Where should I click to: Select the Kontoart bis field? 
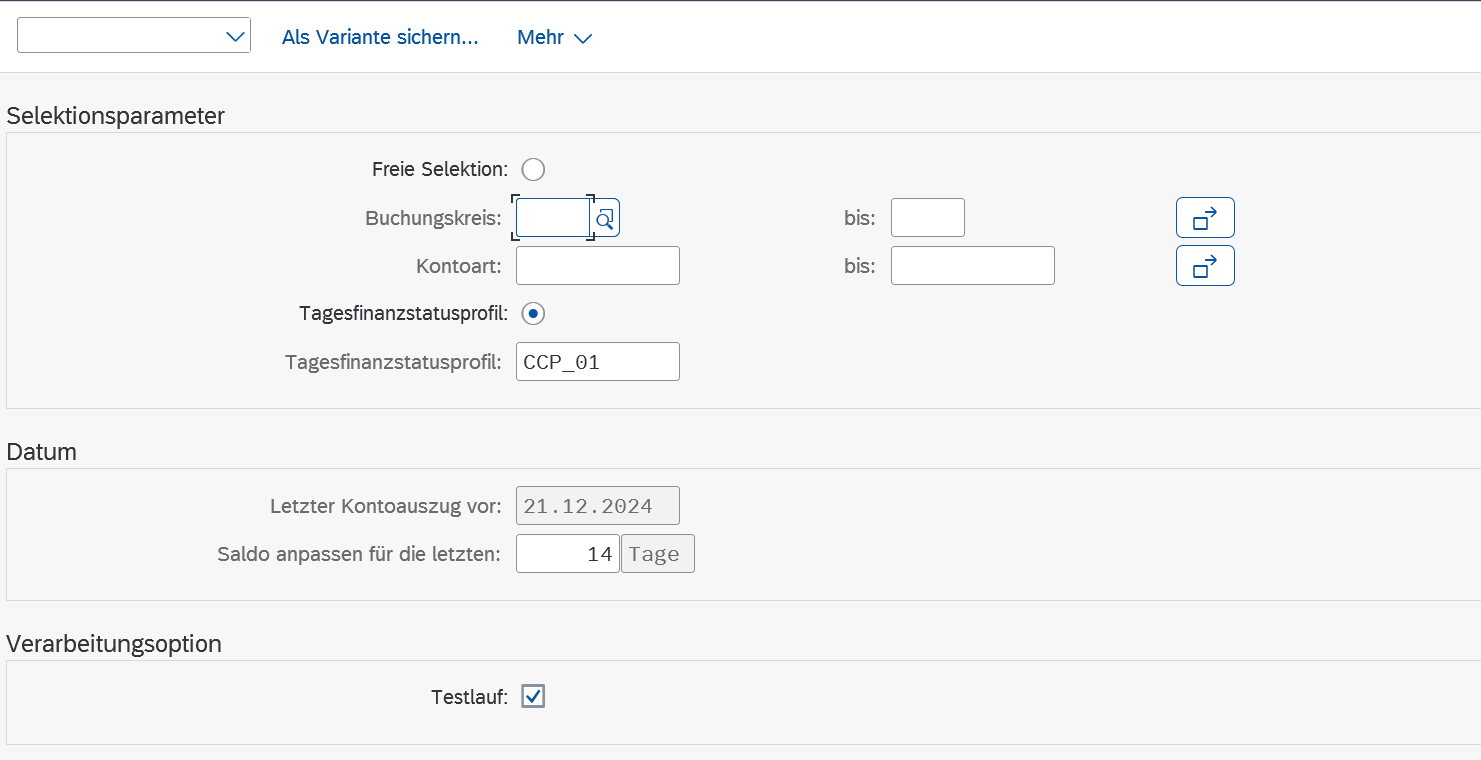coord(972,266)
